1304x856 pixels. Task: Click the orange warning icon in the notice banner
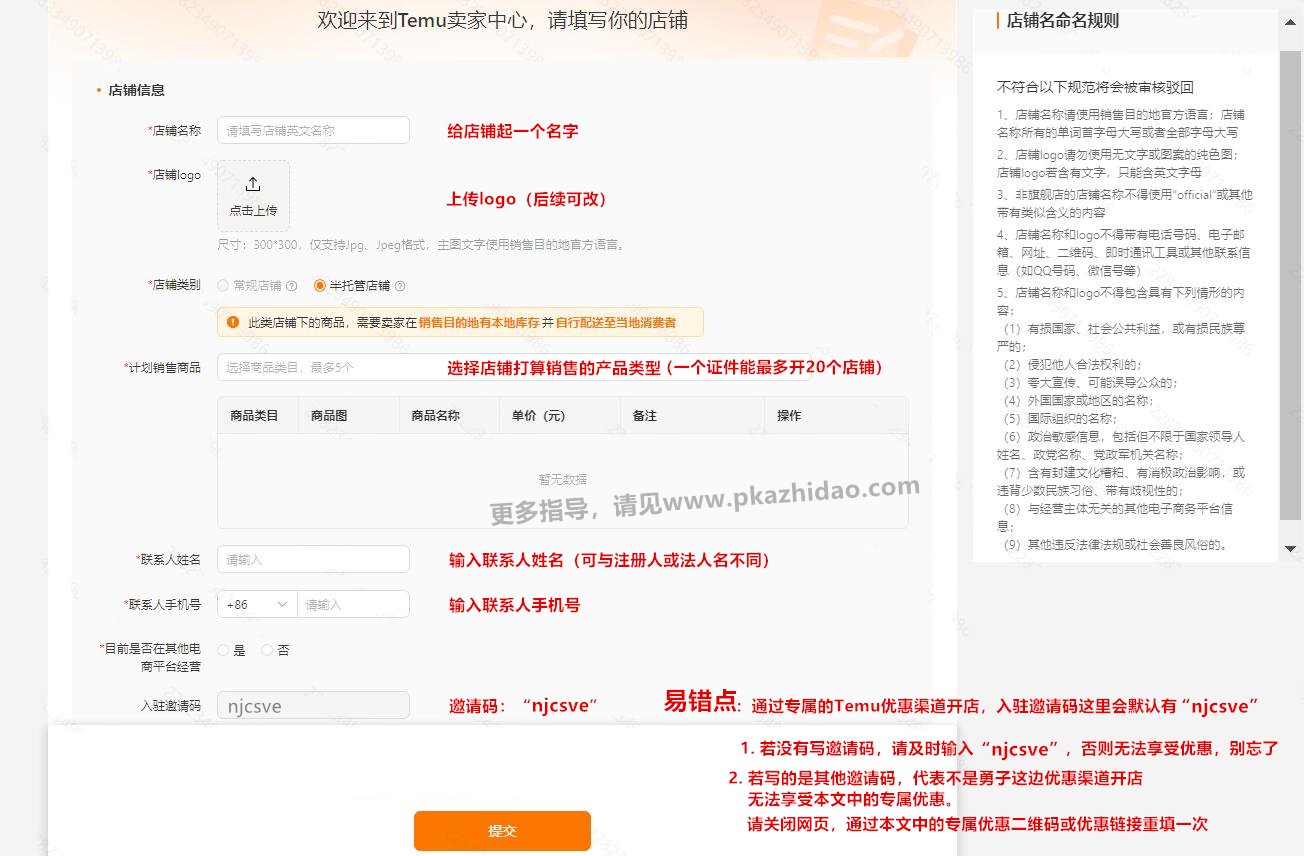pos(233,323)
